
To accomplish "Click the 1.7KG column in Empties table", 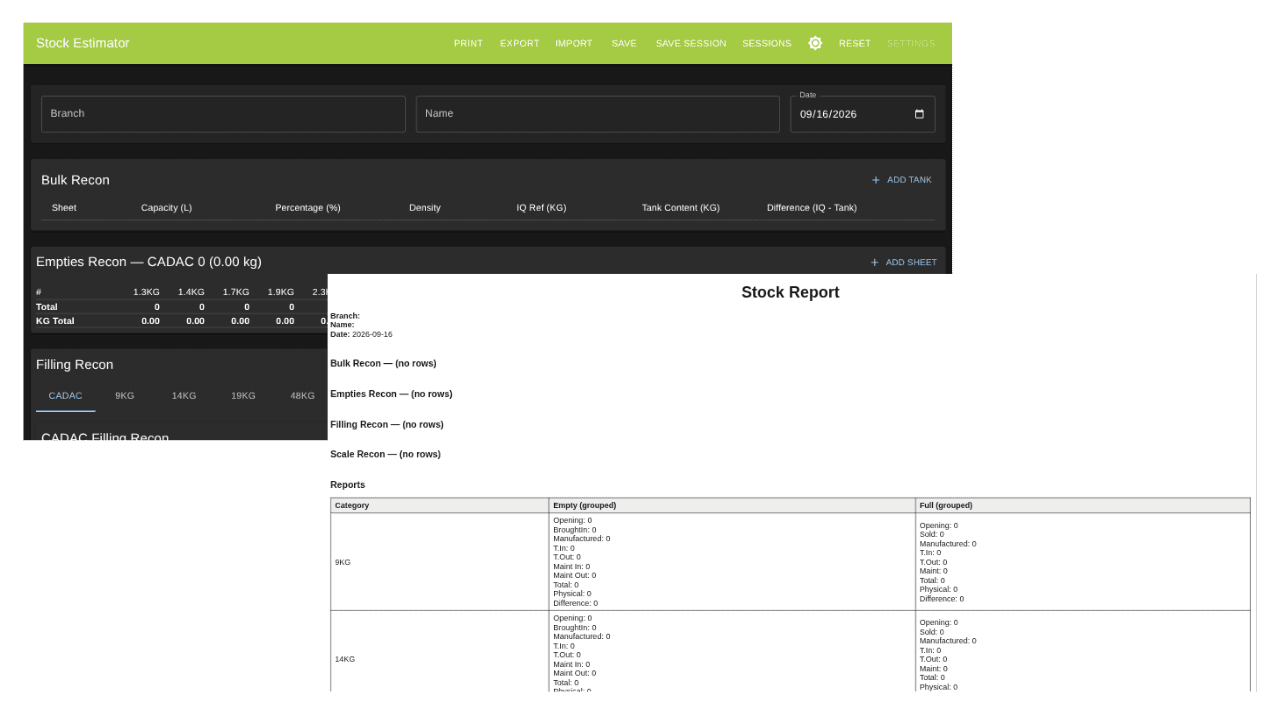I will [x=236, y=292].
